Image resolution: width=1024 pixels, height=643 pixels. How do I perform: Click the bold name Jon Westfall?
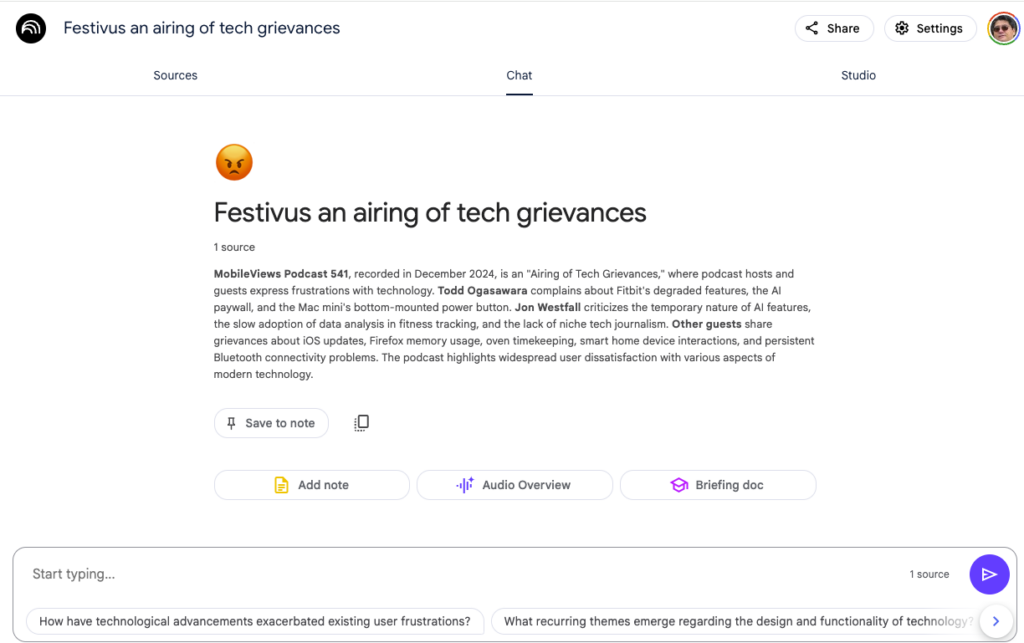click(x=547, y=307)
